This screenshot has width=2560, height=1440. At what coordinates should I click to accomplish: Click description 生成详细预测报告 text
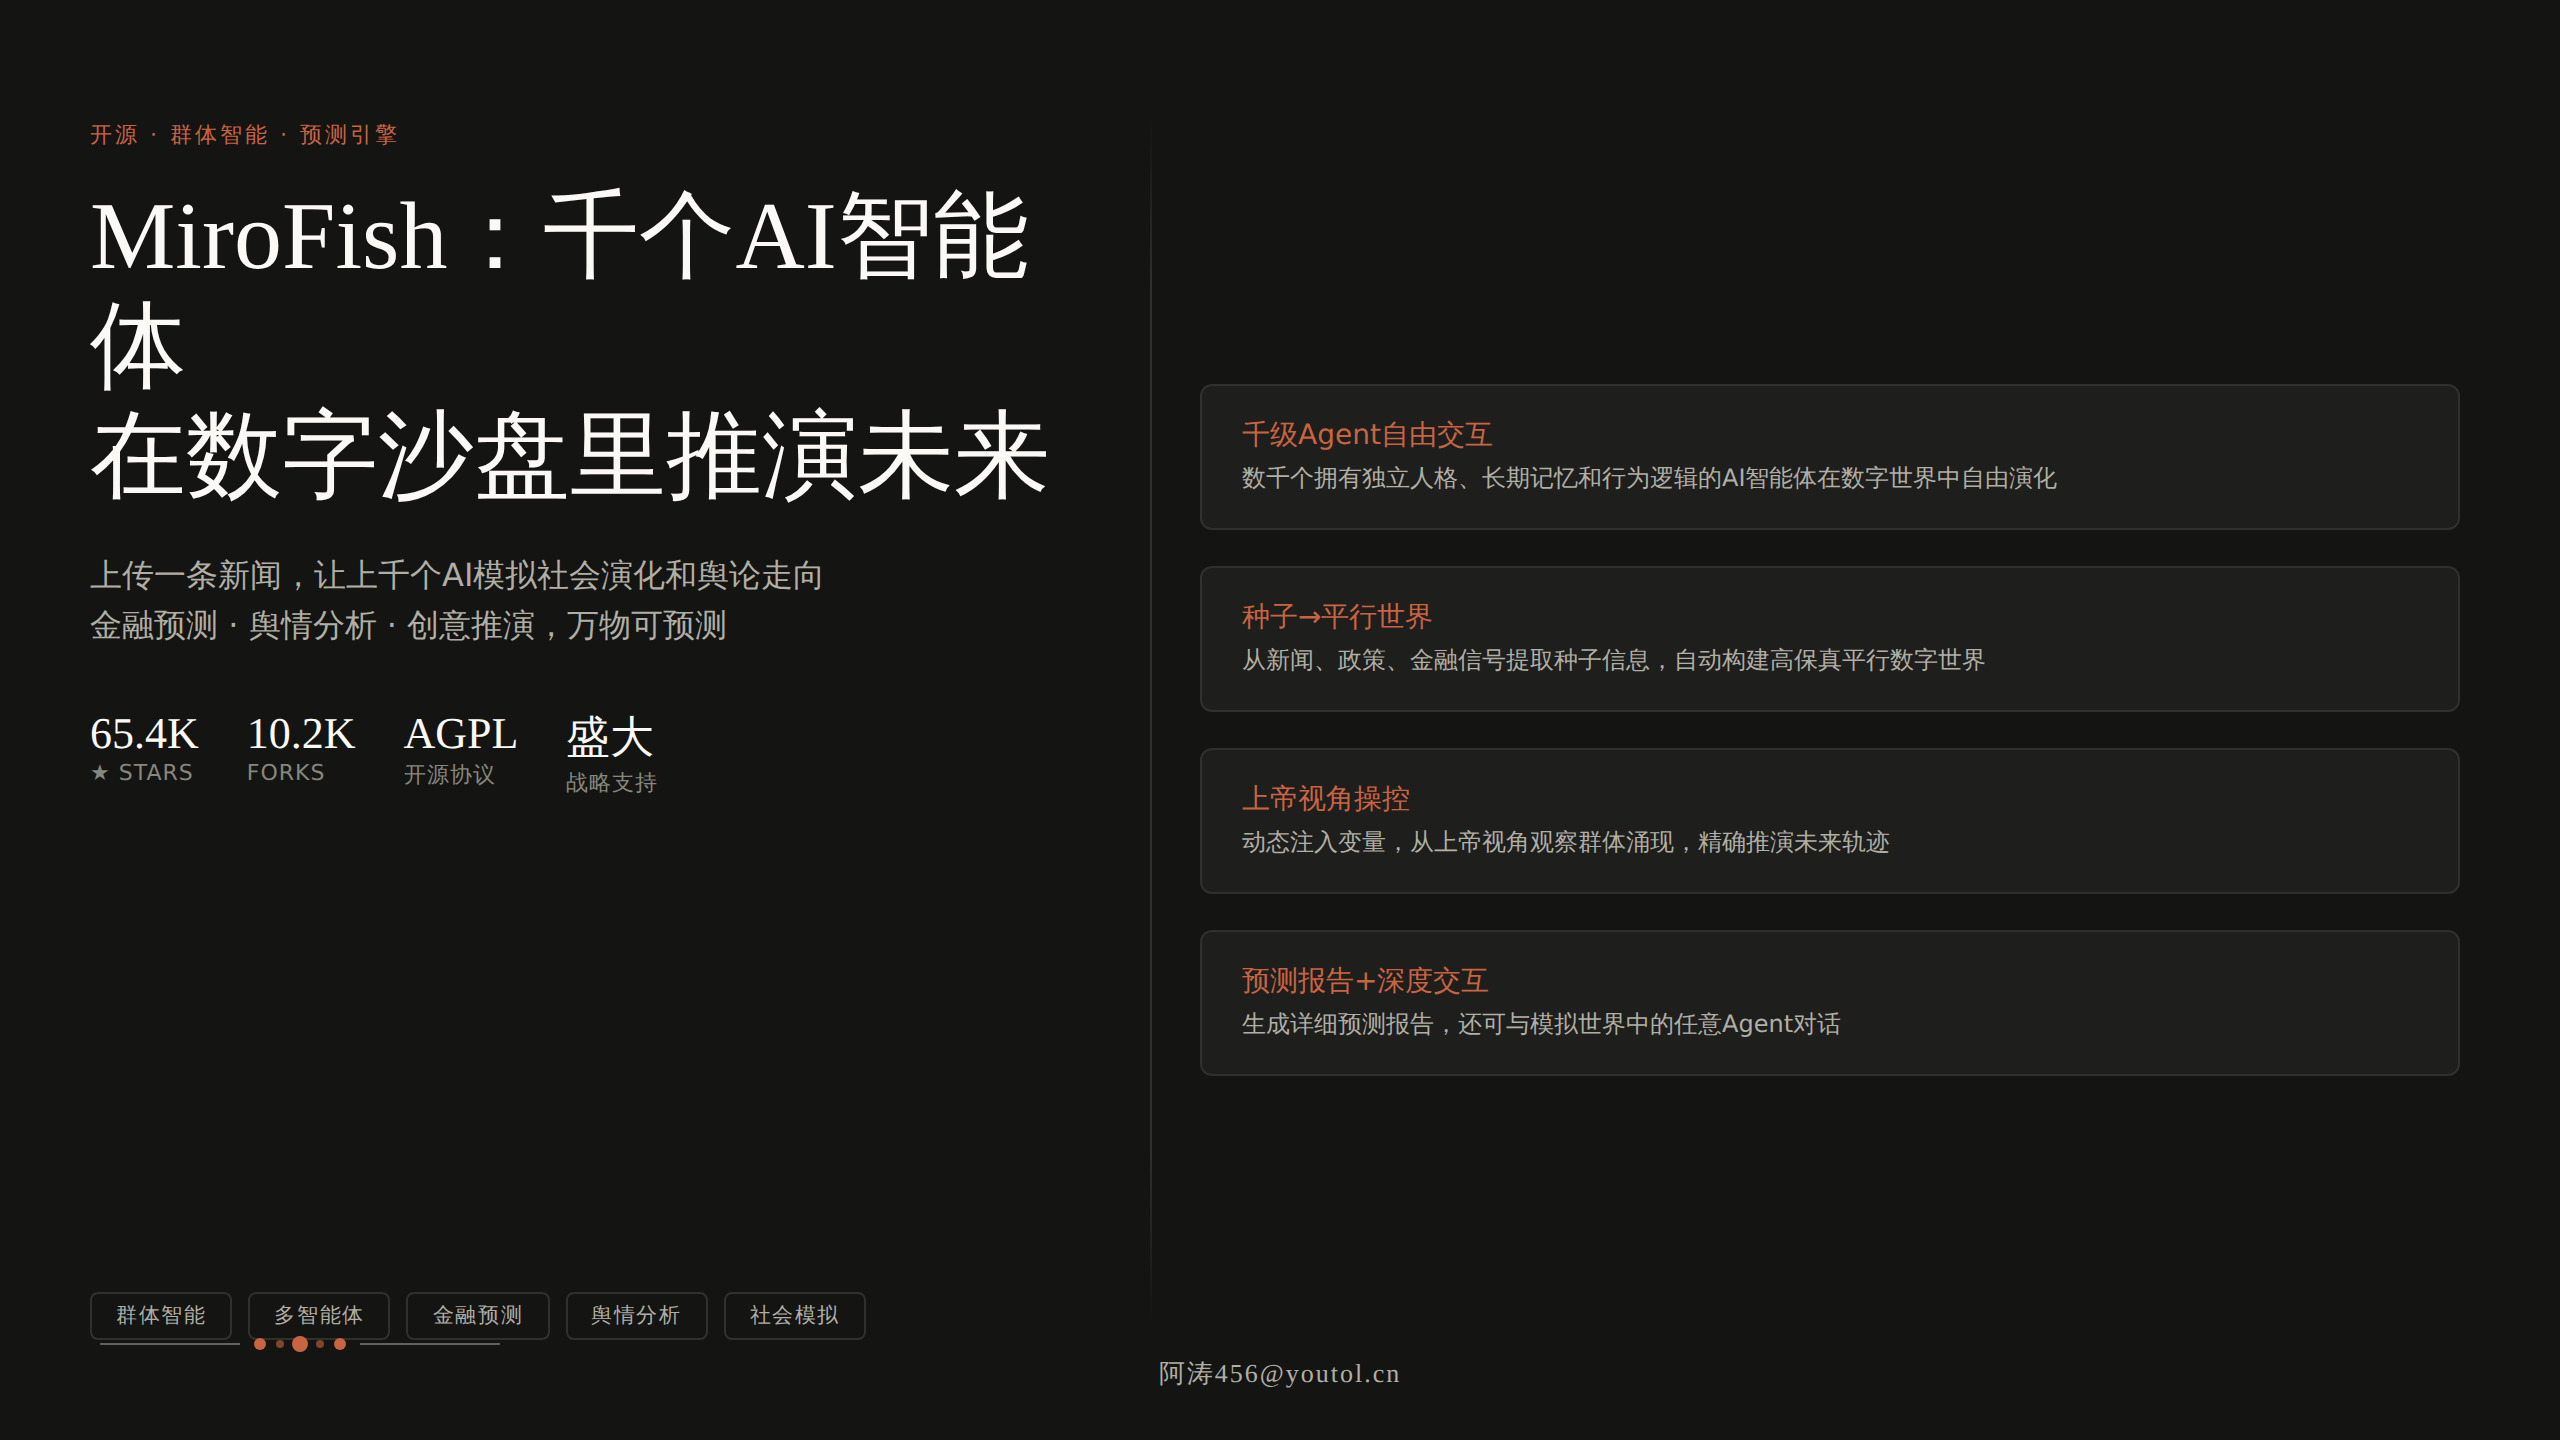pos(1540,1024)
